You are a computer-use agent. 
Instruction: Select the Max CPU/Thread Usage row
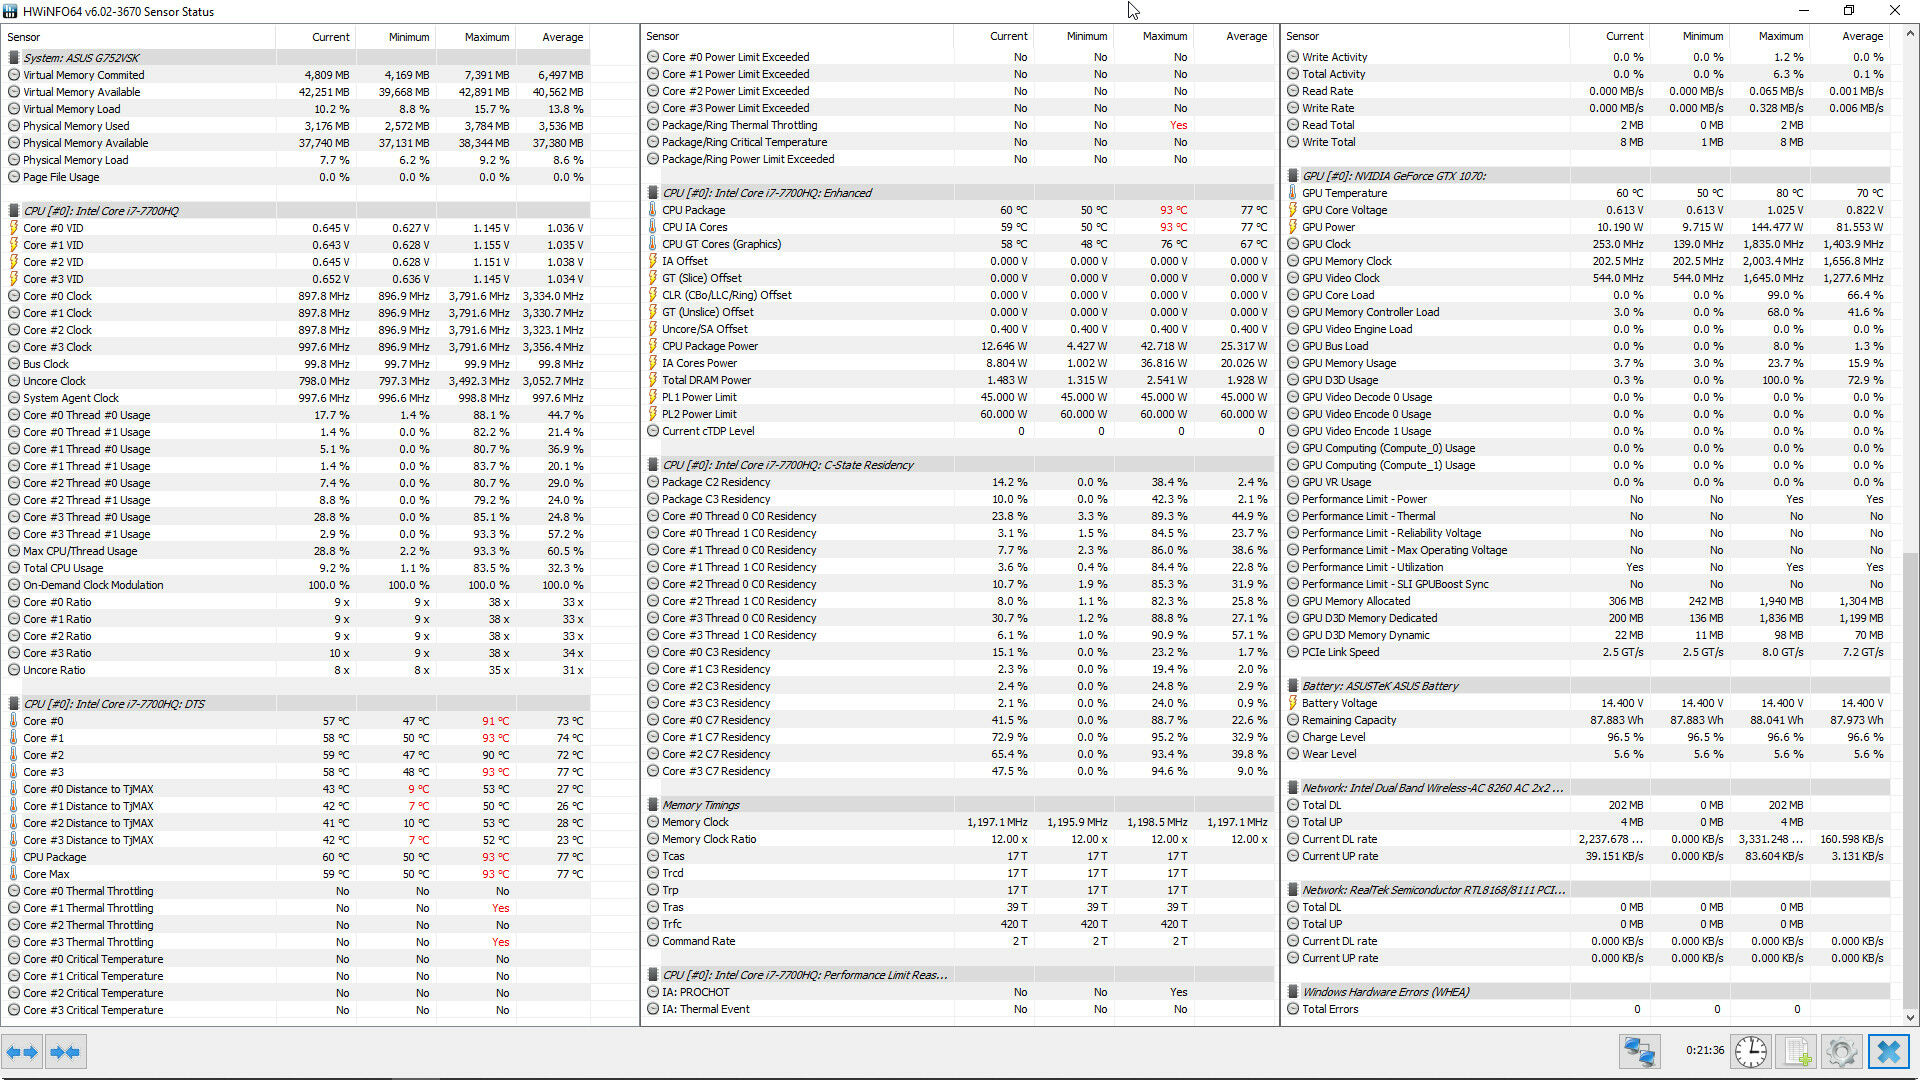pyautogui.click(x=297, y=551)
